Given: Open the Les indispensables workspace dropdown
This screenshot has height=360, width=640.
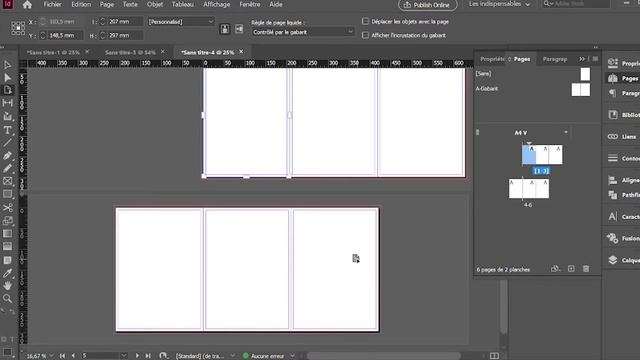Looking at the screenshot, I should click(499, 4).
